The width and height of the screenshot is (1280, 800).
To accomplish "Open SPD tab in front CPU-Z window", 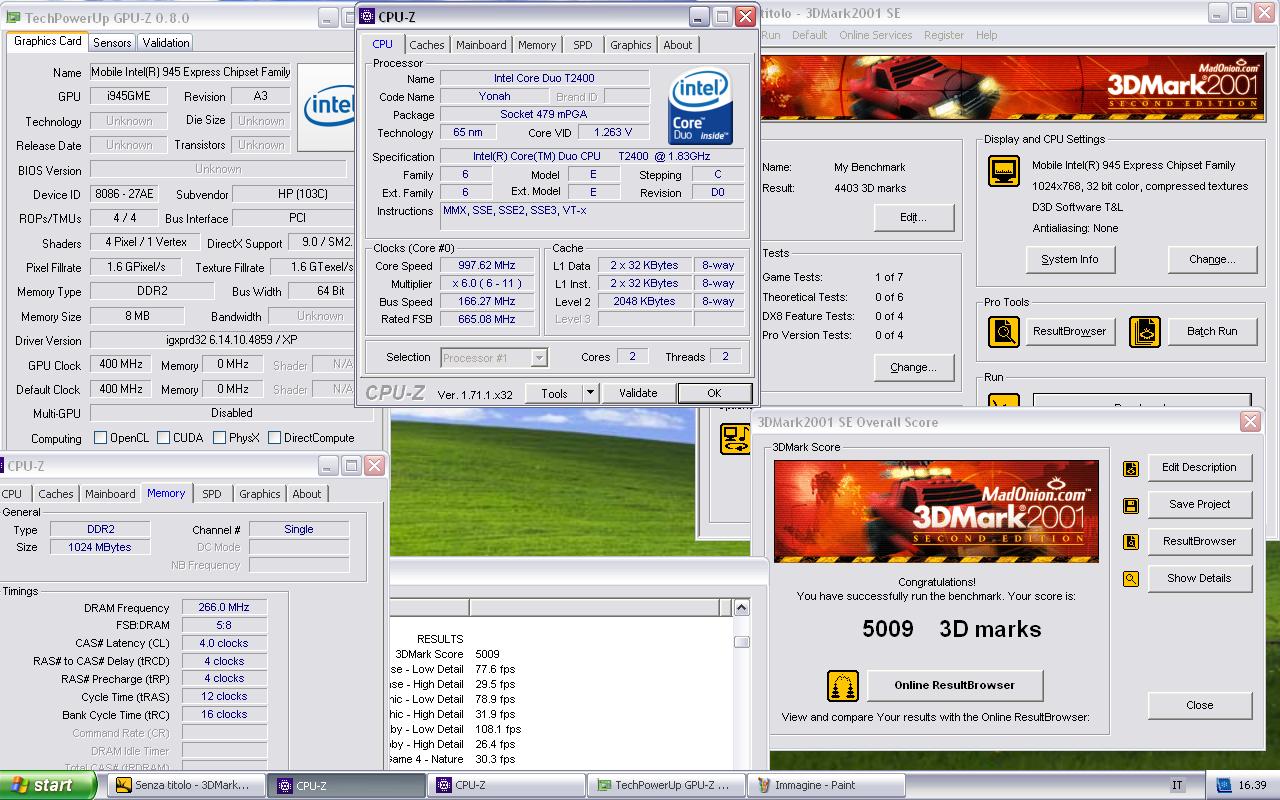I will tap(583, 45).
